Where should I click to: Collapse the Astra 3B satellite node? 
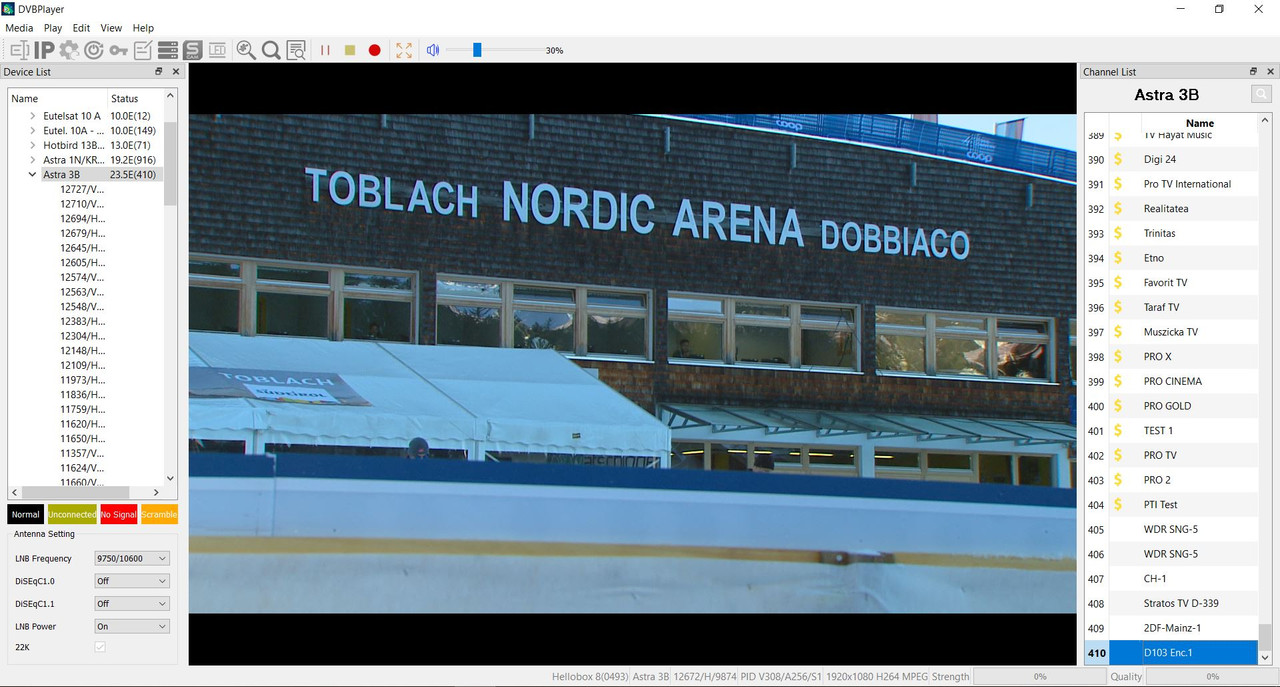point(33,175)
